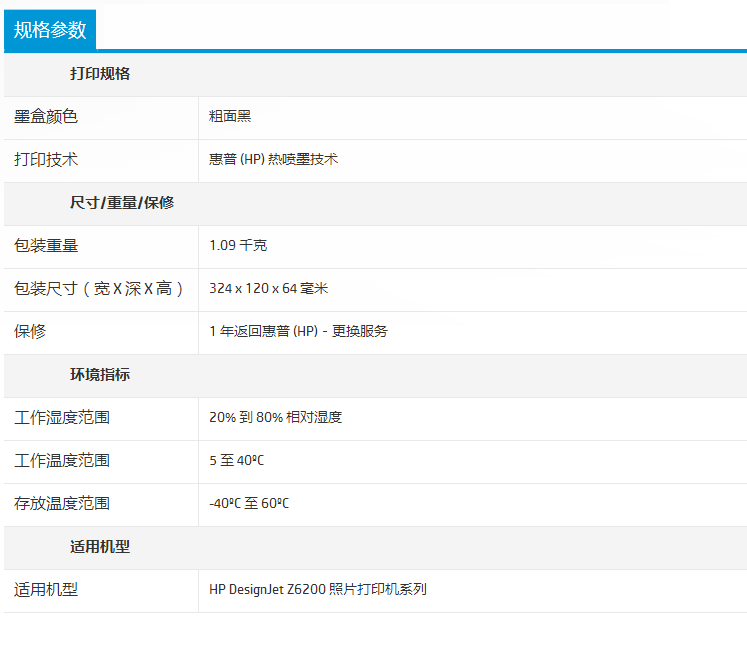Click the 适用机型 row label
This screenshot has height=653, width=747.
[x=46, y=590]
